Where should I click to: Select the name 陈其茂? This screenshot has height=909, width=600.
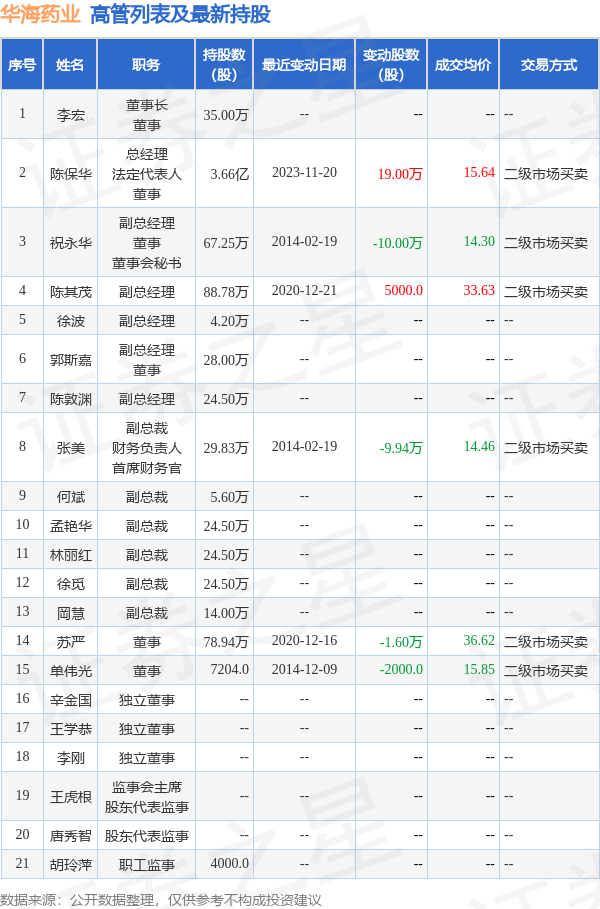pyautogui.click(x=71, y=292)
